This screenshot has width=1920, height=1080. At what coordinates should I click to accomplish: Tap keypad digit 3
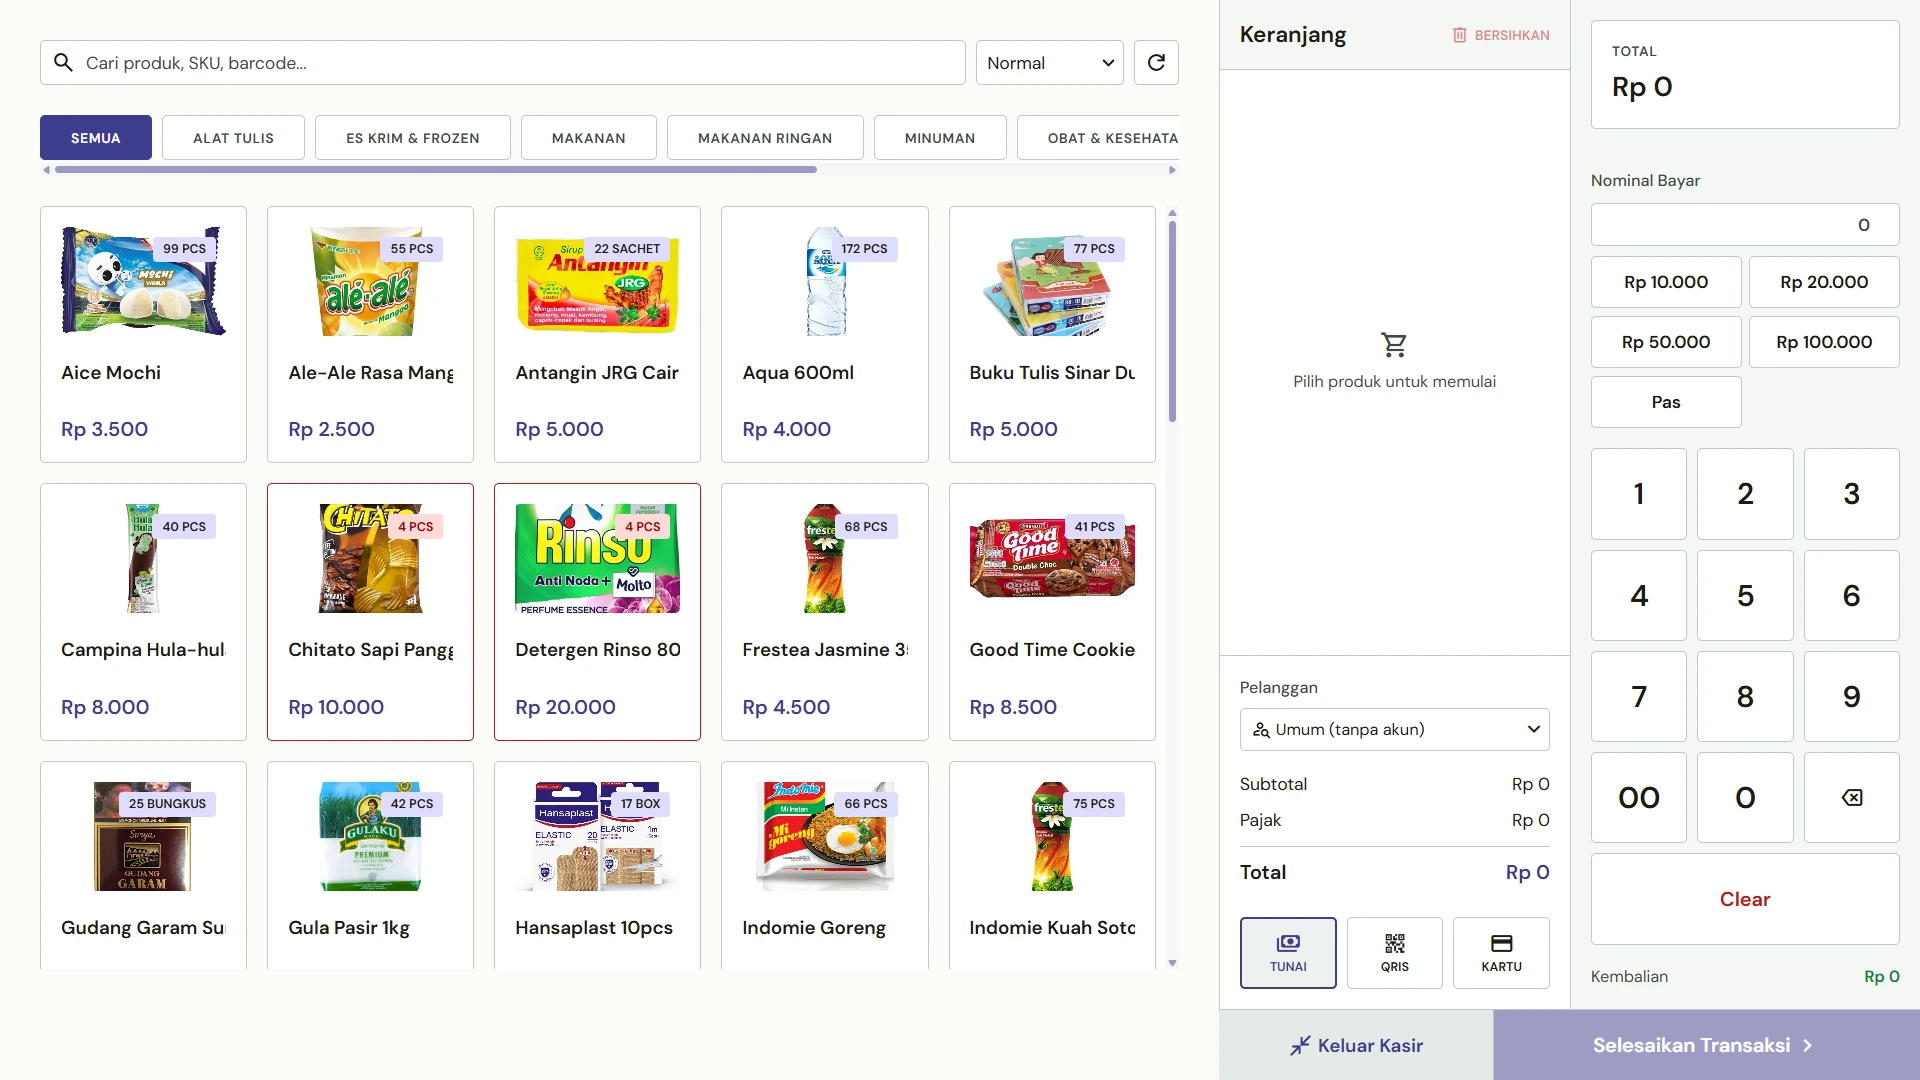point(1851,493)
